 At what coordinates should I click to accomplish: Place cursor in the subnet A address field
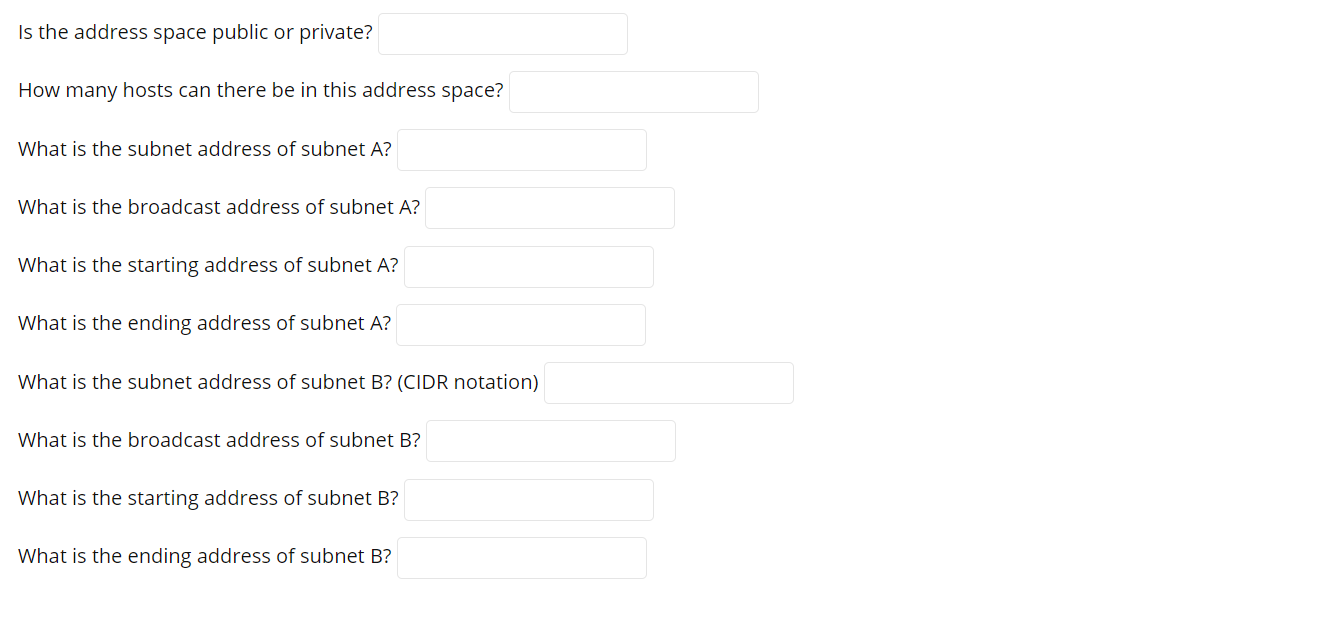tap(521, 149)
